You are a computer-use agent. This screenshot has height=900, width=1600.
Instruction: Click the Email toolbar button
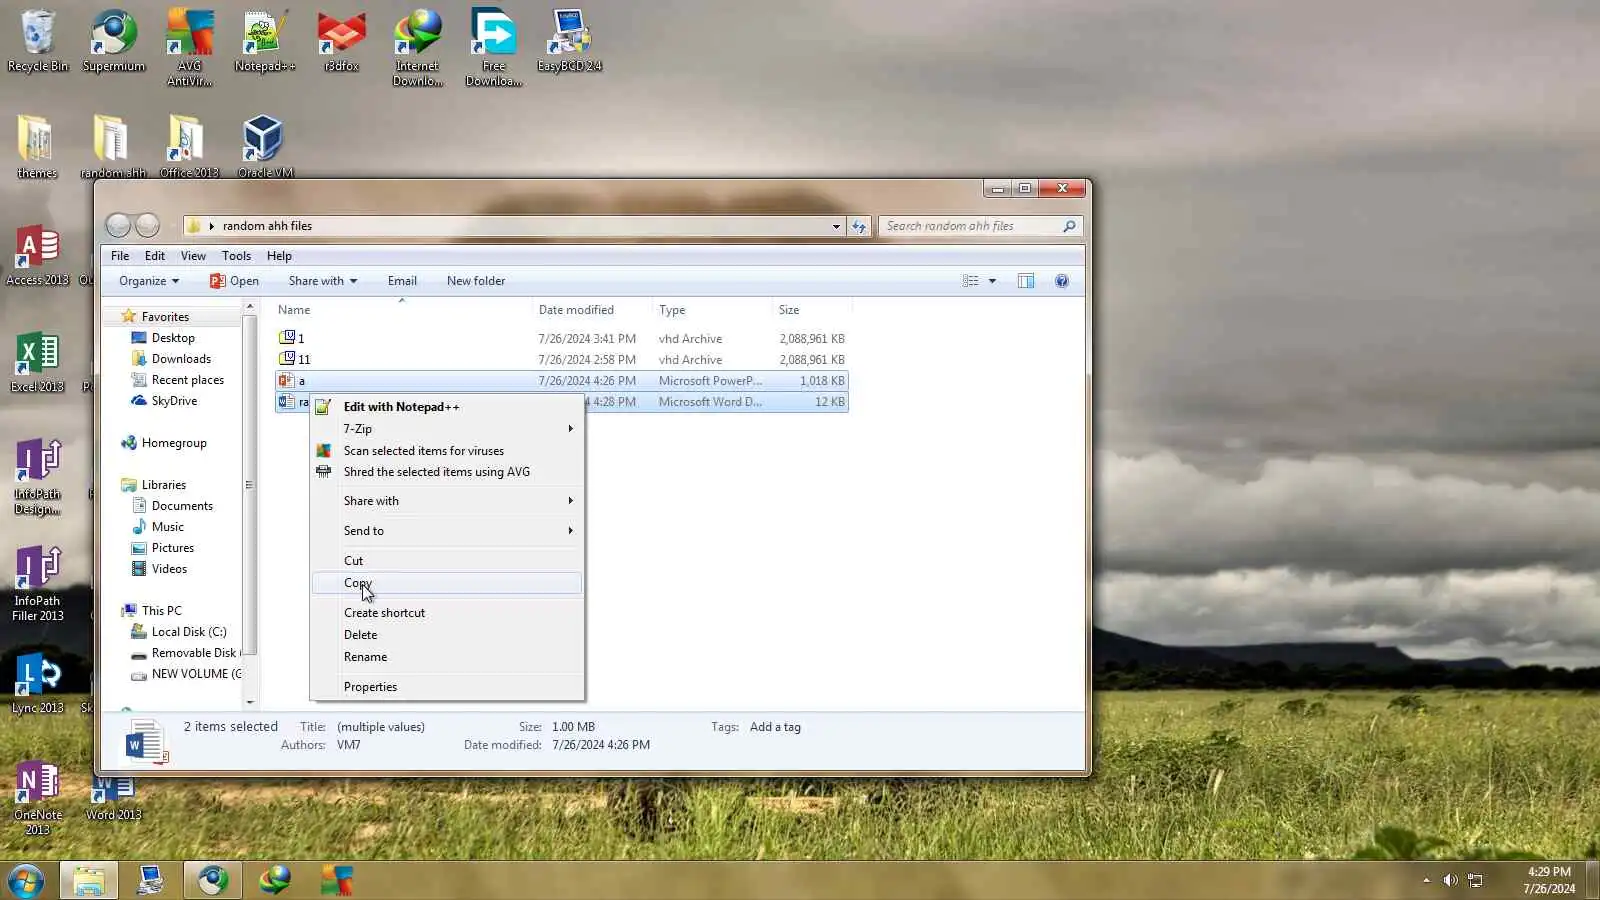[402, 281]
